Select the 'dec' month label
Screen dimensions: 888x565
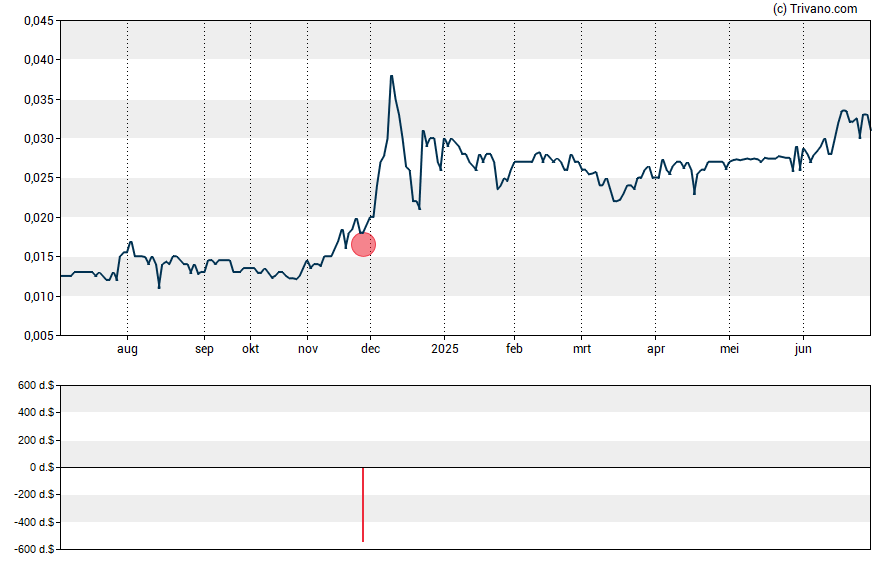pyautogui.click(x=370, y=349)
